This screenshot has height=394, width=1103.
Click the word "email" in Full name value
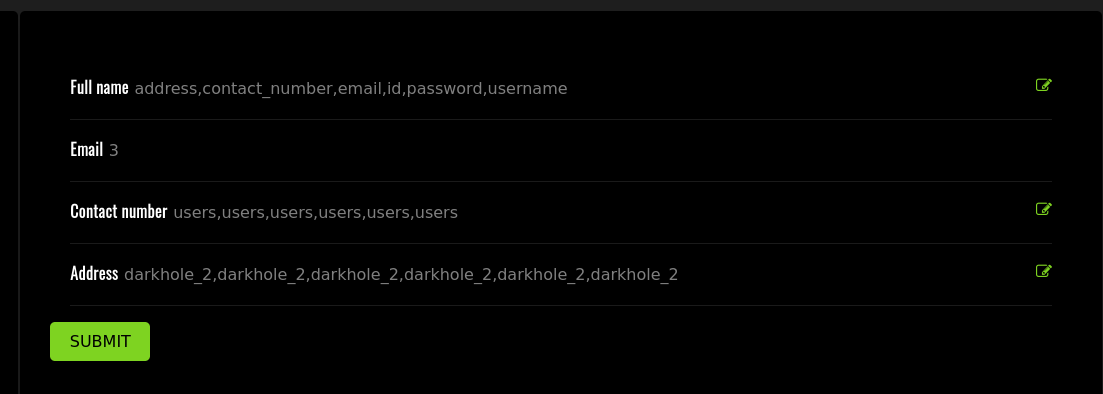pyautogui.click(x=359, y=89)
